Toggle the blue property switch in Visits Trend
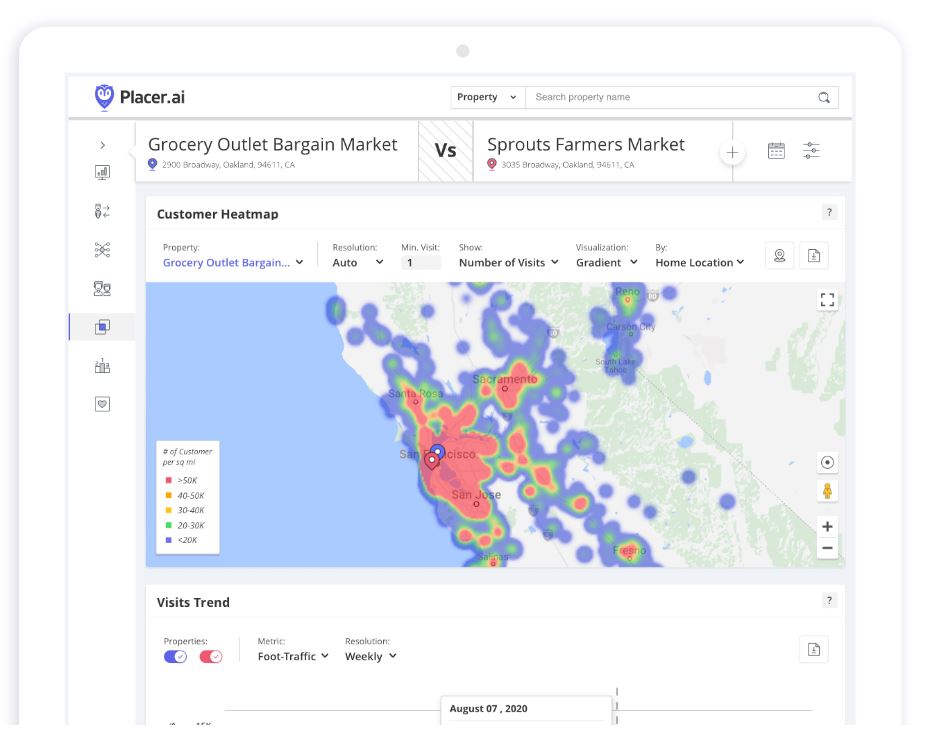 (x=175, y=657)
